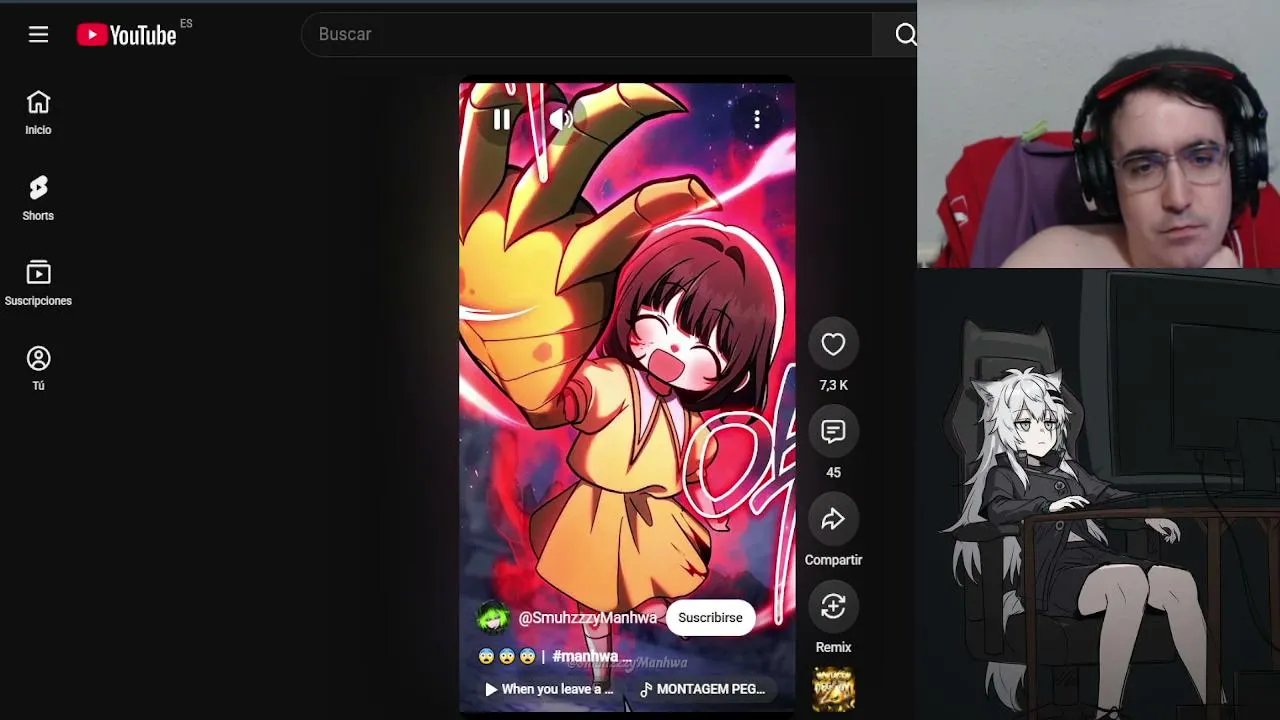Image resolution: width=1280 pixels, height=720 pixels.
Task: Open the SmuhzzzyManhwa channel avatar
Action: coord(493,618)
